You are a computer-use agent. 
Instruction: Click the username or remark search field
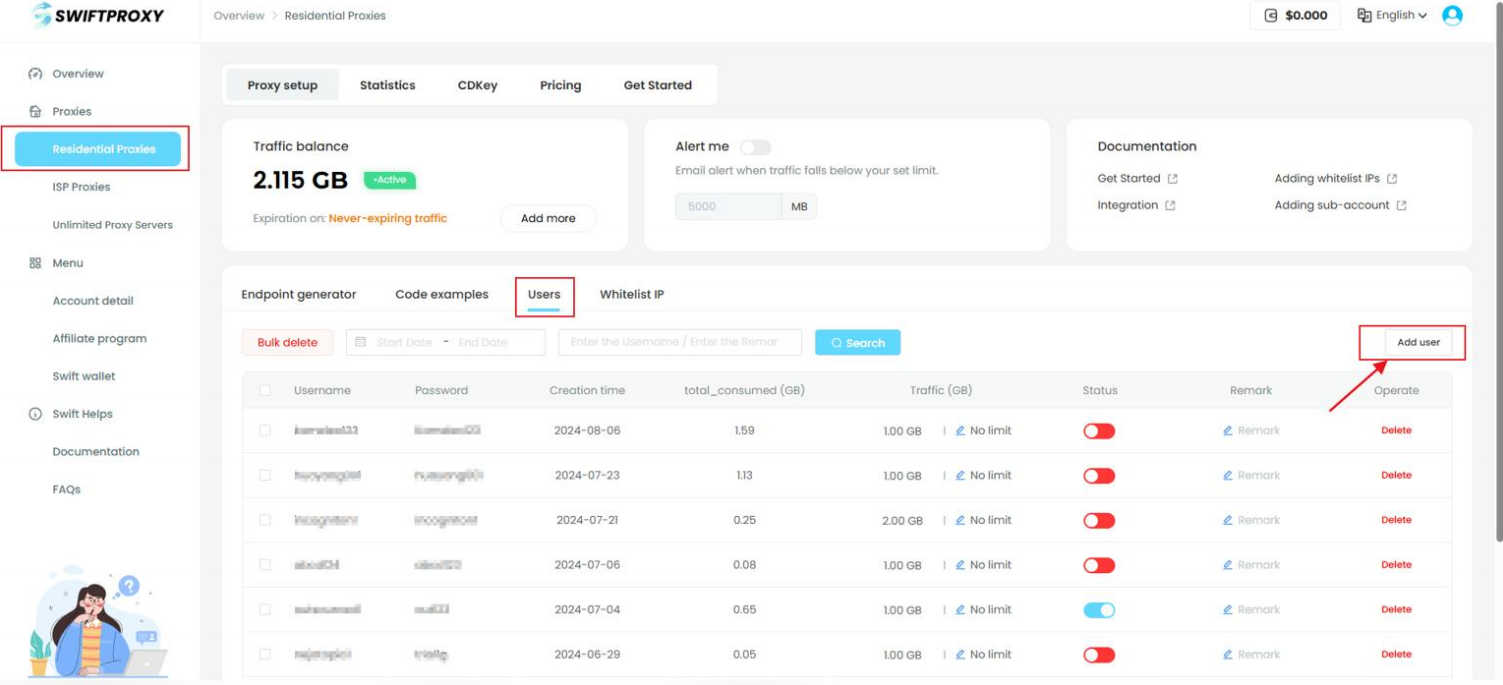point(680,342)
